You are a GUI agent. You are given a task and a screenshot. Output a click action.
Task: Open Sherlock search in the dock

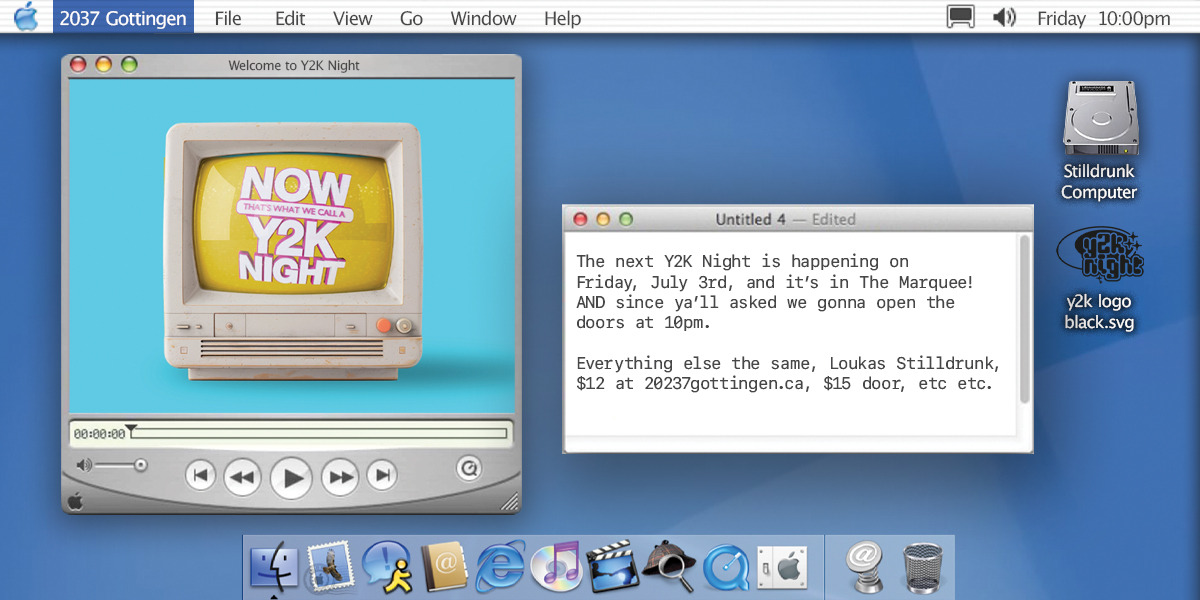669,567
